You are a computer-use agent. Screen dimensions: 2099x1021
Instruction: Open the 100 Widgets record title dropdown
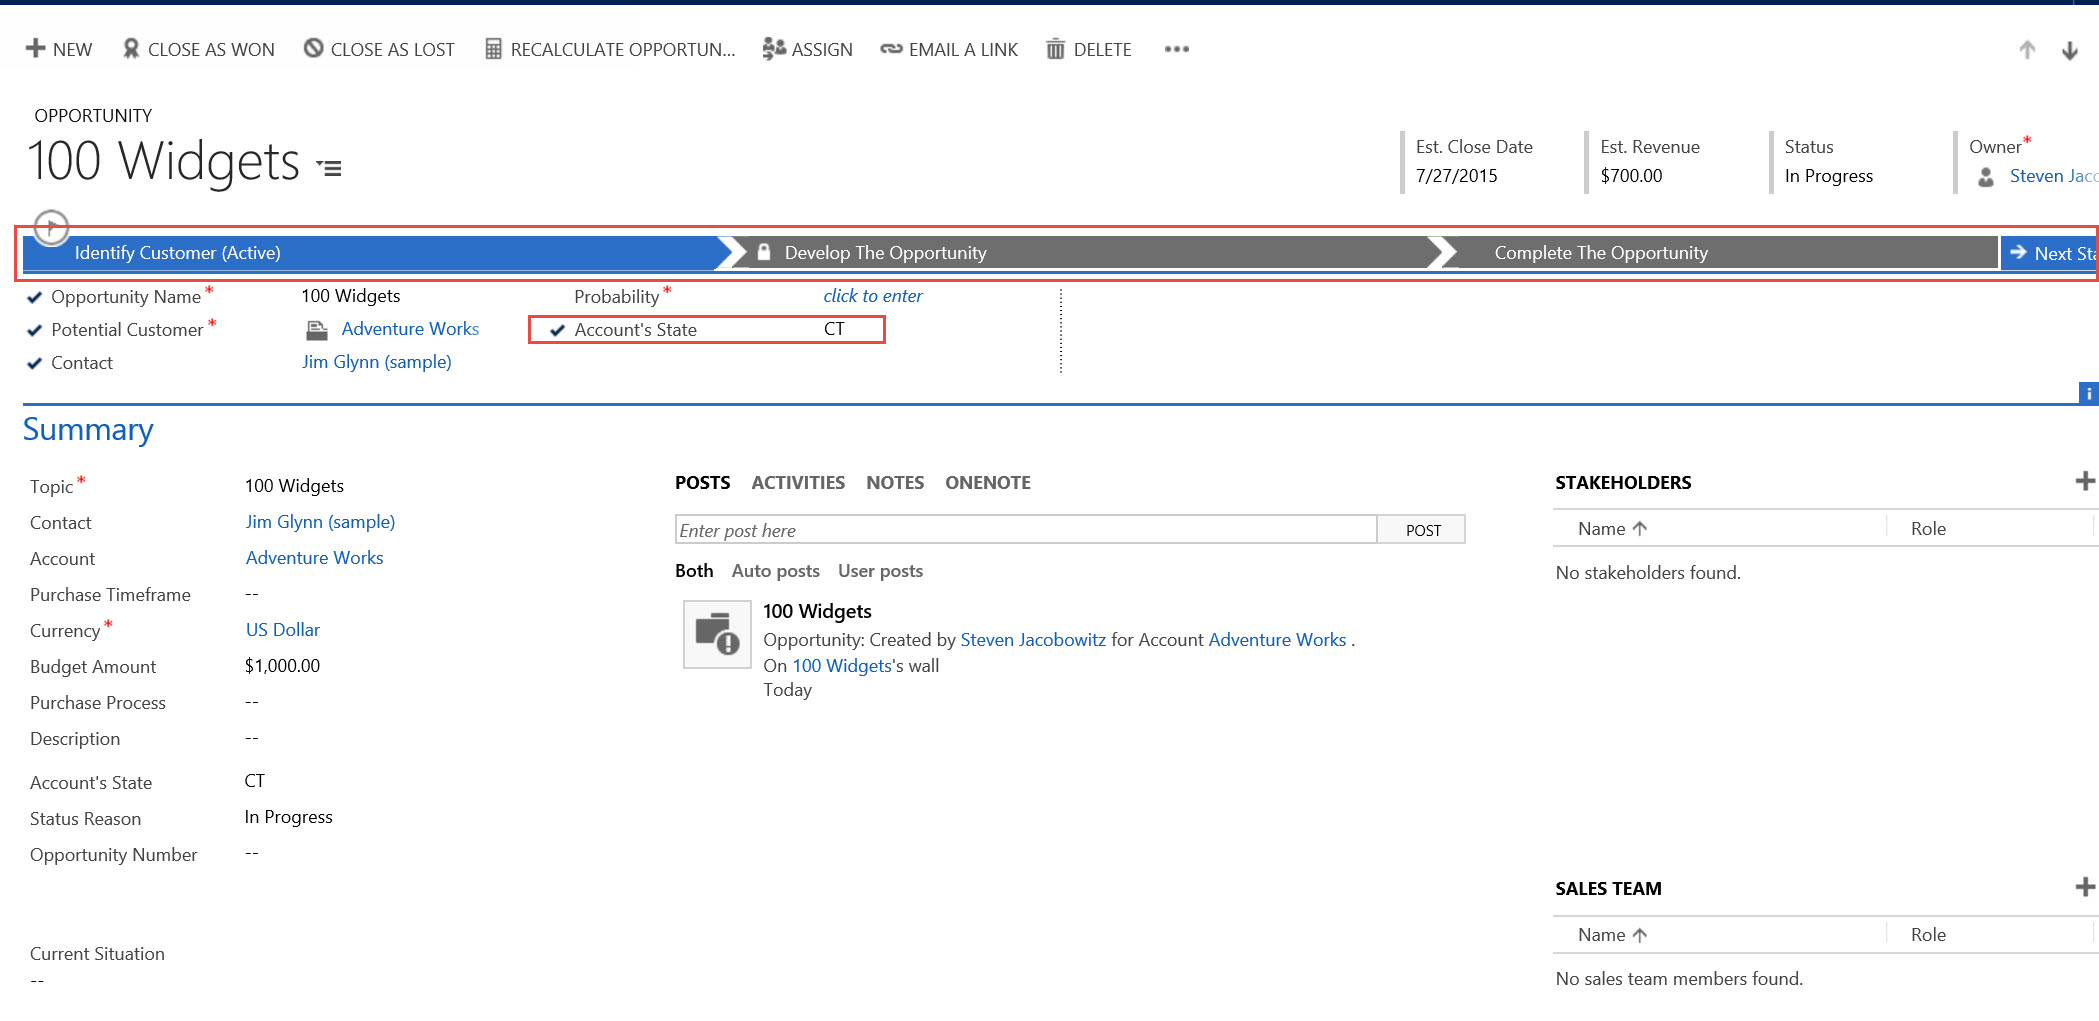click(x=330, y=168)
